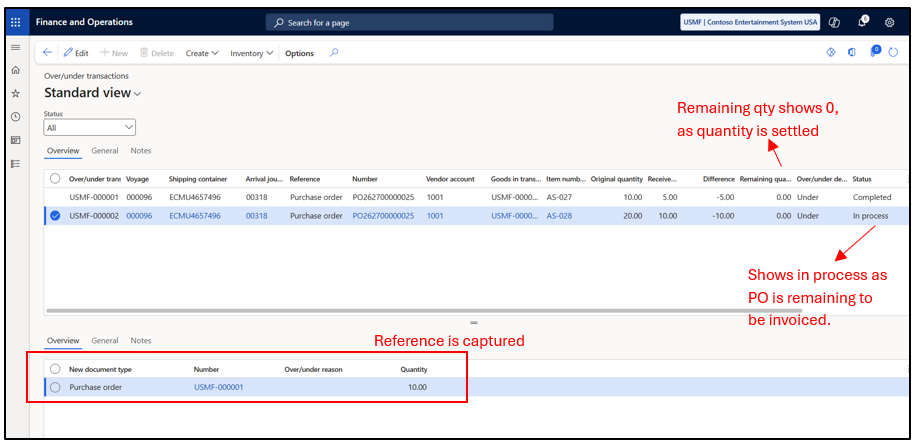Open the notifications bell icon
This screenshot has height=441, width=915.
862,22
